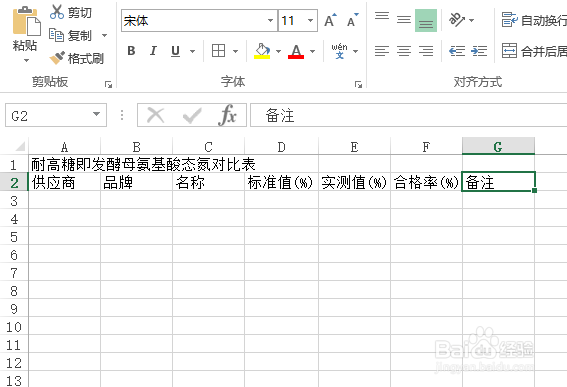Click the text orientation icon
Screen dimensions: 567x387
457,20
